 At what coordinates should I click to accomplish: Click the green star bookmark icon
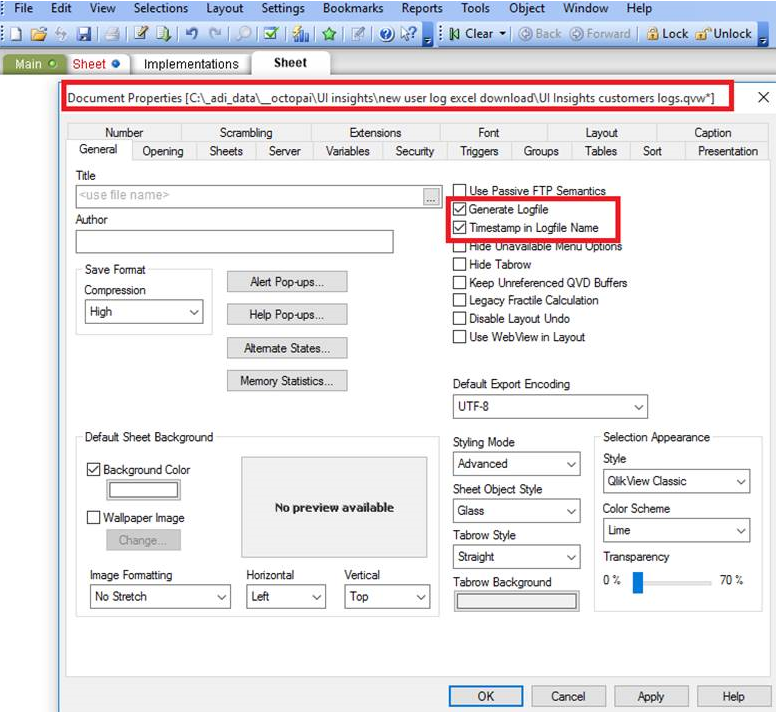pos(328,34)
